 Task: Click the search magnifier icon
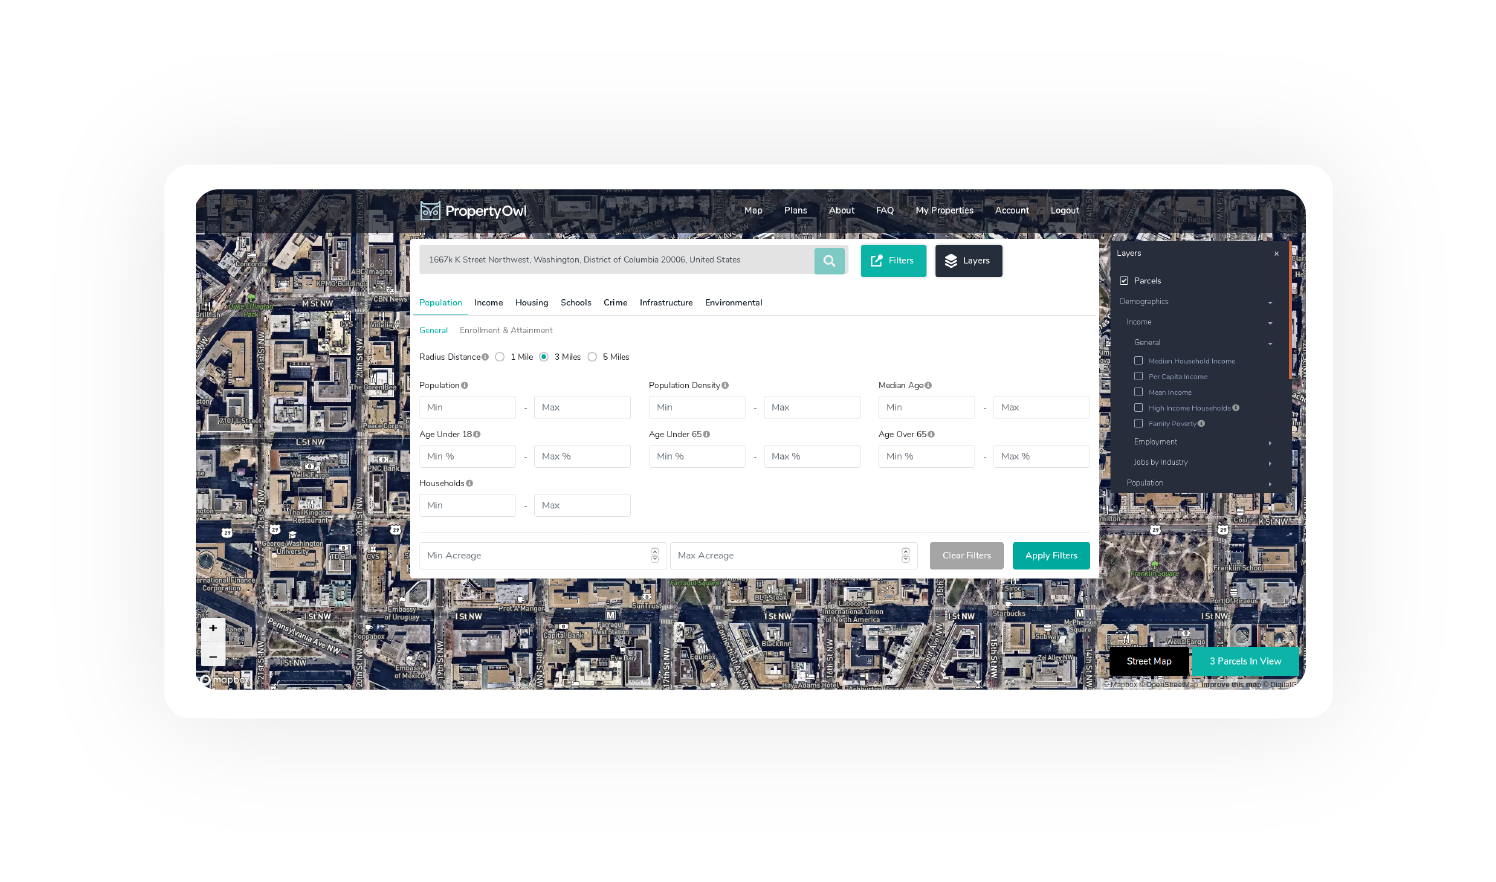[x=829, y=261]
